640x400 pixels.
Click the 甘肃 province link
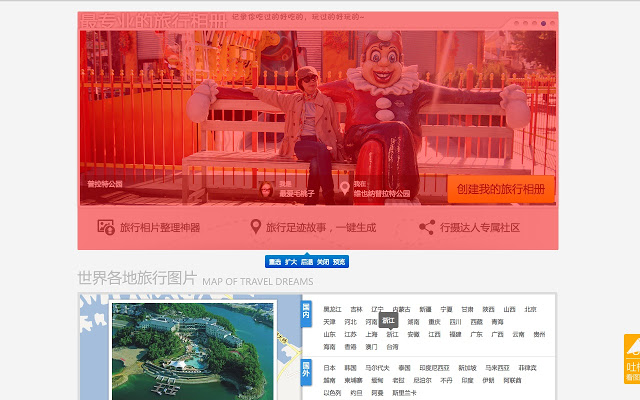[x=467, y=309]
